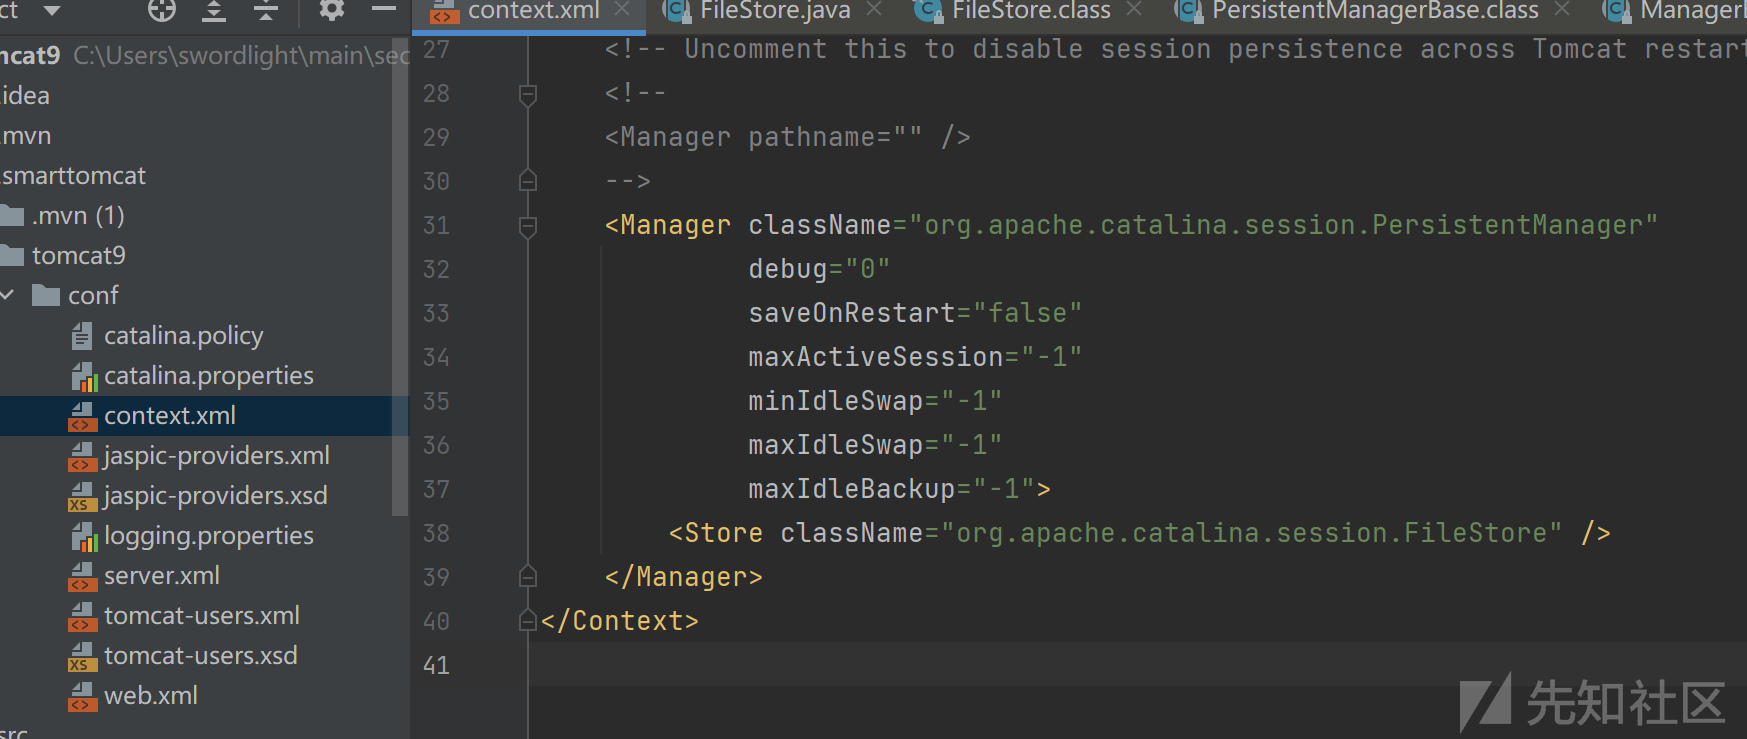Open catalina.properties file
1747x739 pixels.
pos(209,375)
